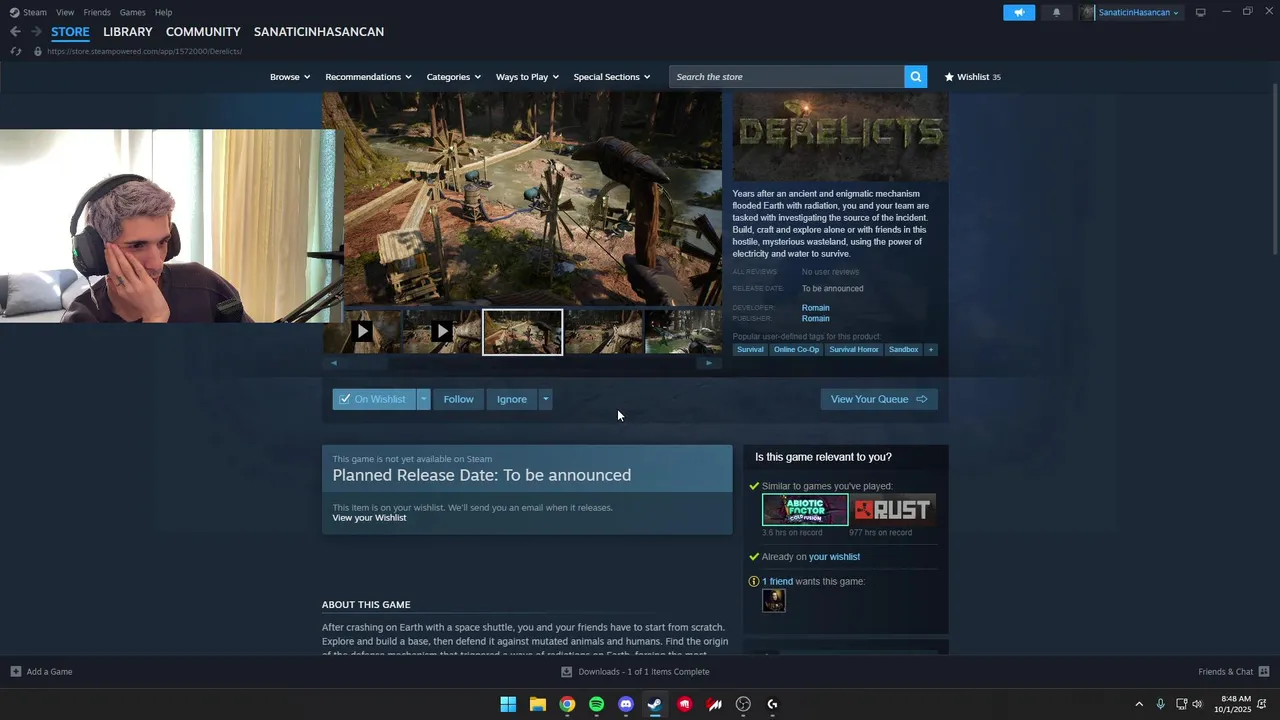The height and width of the screenshot is (720, 1280).
Task: Select the fourth screenshot thumbnail
Action: pyautogui.click(x=603, y=331)
